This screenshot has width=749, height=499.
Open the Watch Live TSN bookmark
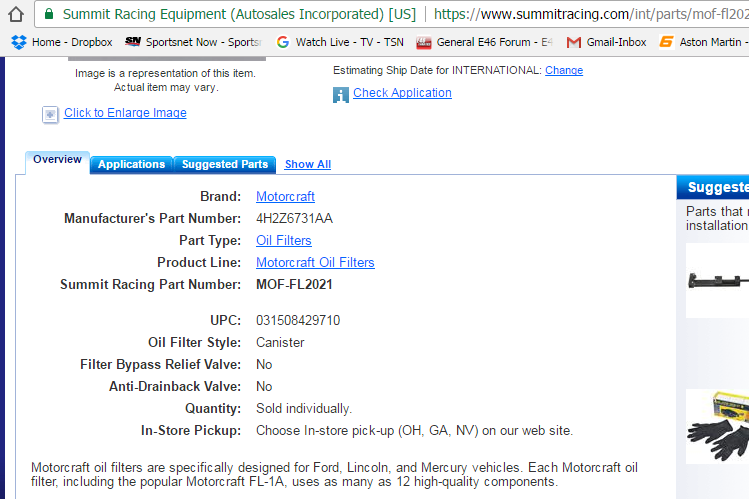click(x=338, y=42)
